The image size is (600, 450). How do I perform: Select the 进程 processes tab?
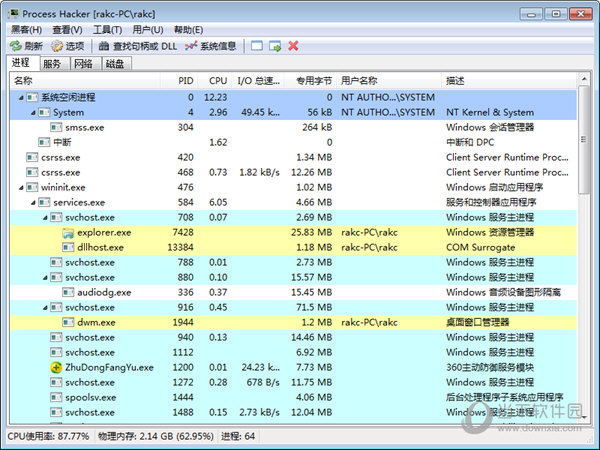(x=23, y=62)
